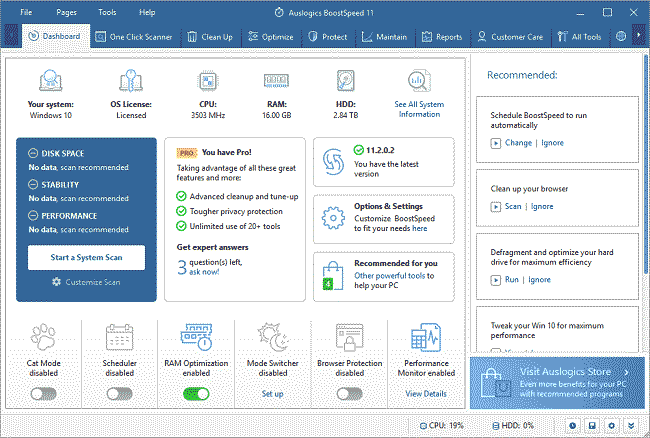The height and width of the screenshot is (438, 650).
Task: Click the 'ask now!' link
Action: pos(205,272)
